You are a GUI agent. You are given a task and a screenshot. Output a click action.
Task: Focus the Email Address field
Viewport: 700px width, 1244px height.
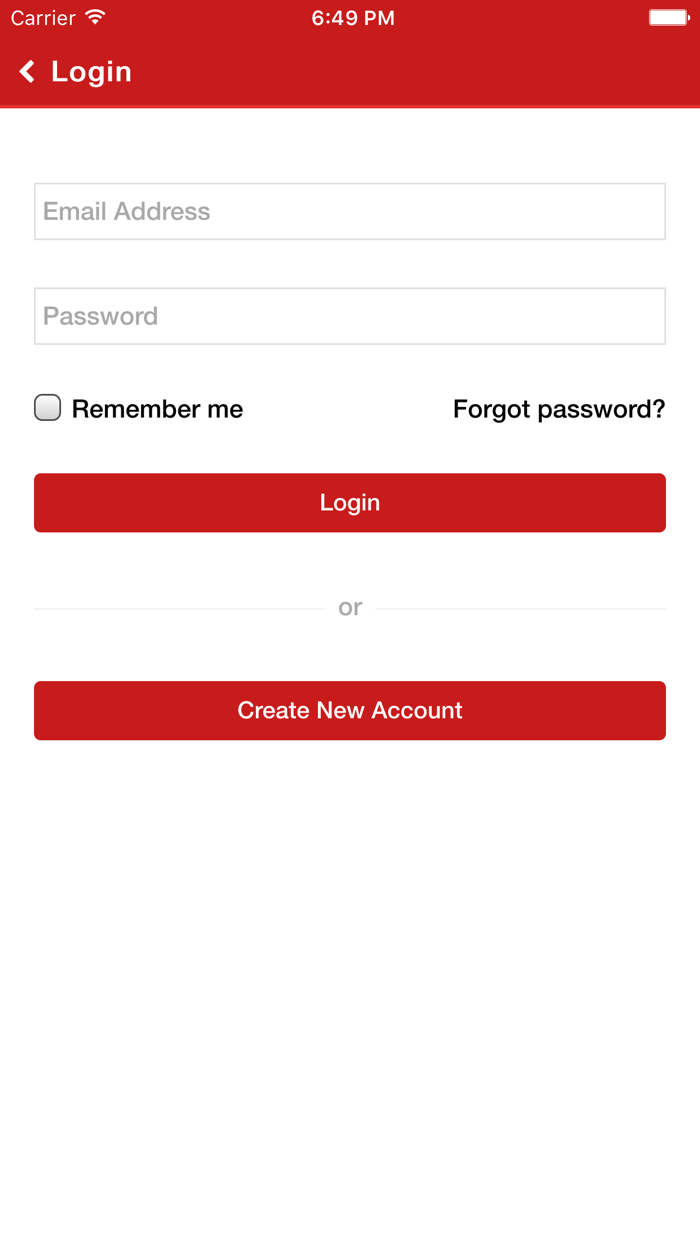[350, 211]
